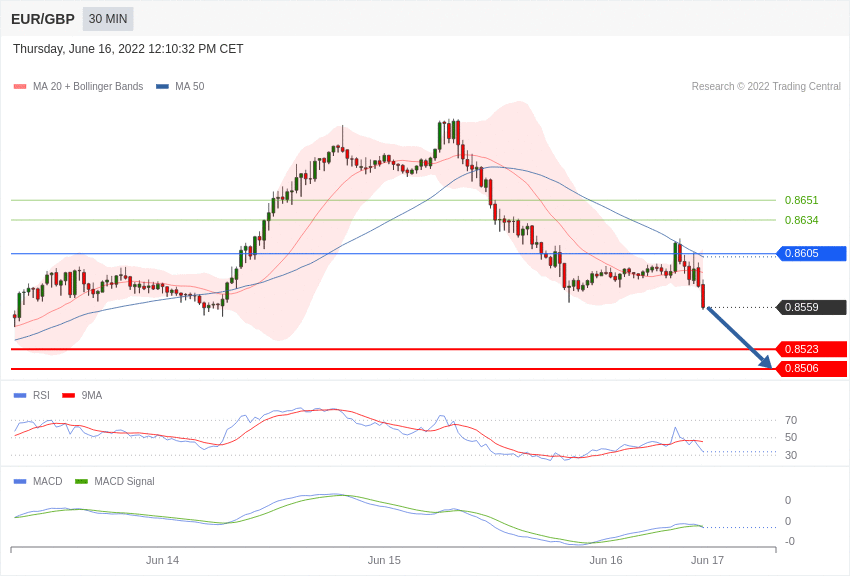Click the RSI blue legend swatch

click(20, 396)
